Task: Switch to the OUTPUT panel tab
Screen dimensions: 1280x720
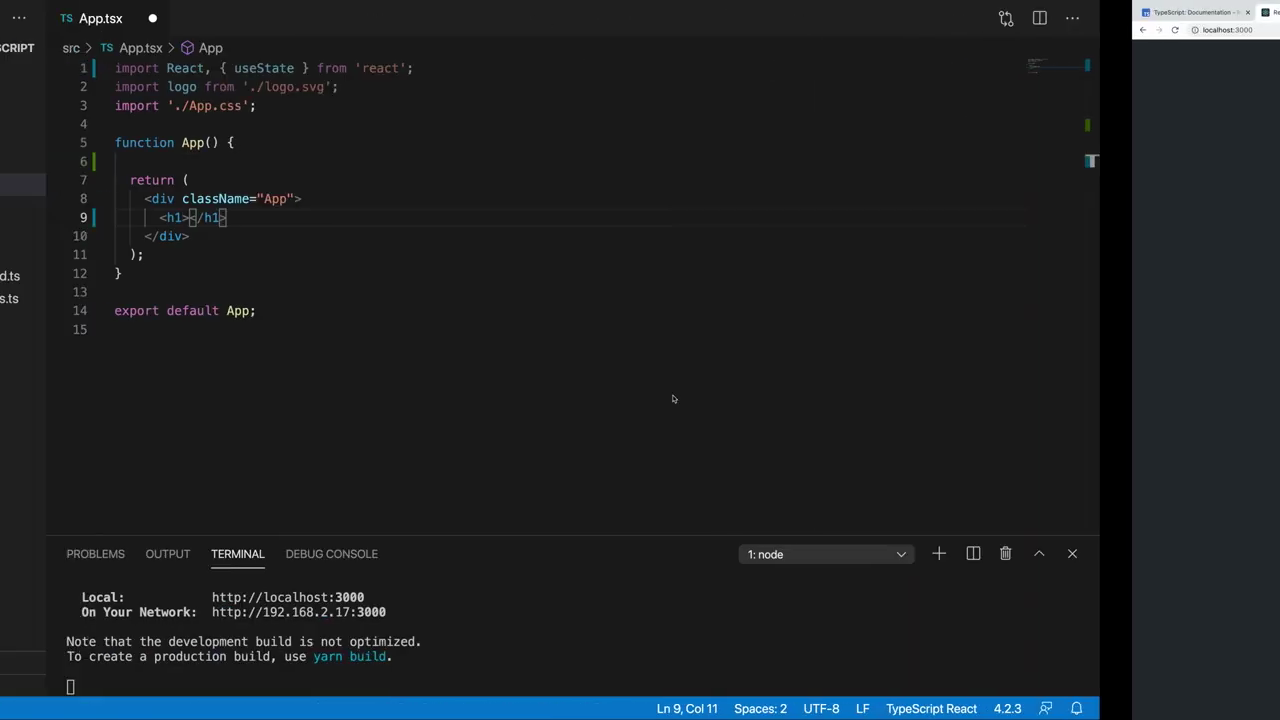Action: point(168,554)
